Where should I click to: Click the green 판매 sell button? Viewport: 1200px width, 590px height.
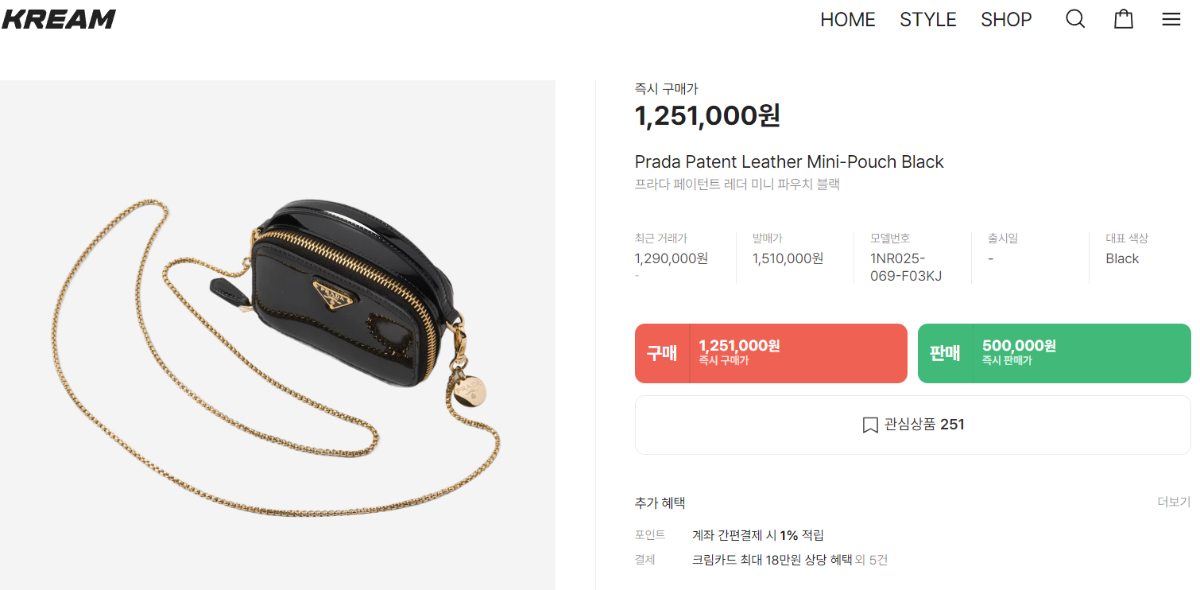pyautogui.click(x=1054, y=353)
